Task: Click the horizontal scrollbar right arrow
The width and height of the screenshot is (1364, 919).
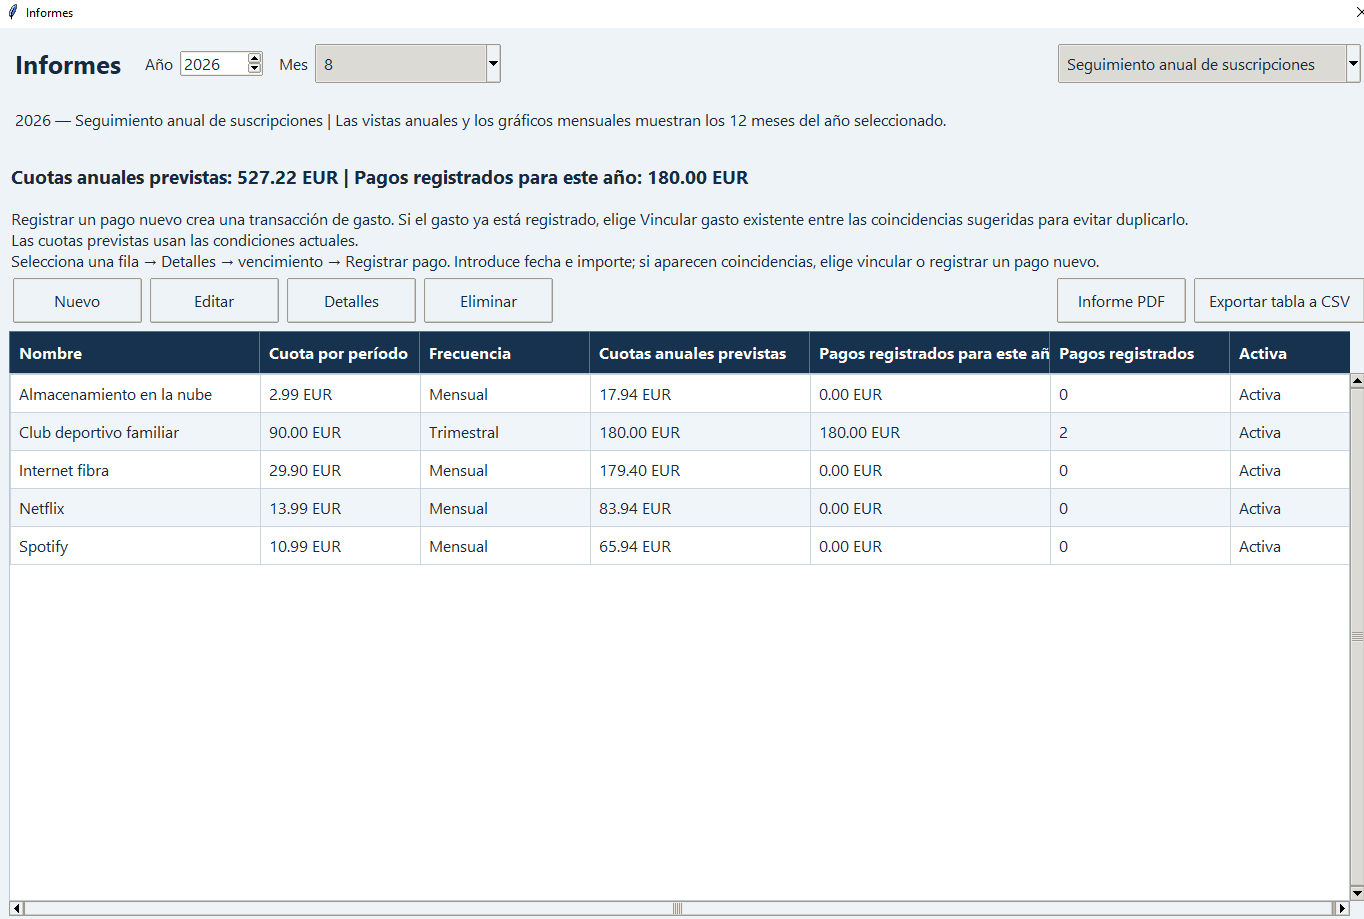Action: click(x=1342, y=908)
